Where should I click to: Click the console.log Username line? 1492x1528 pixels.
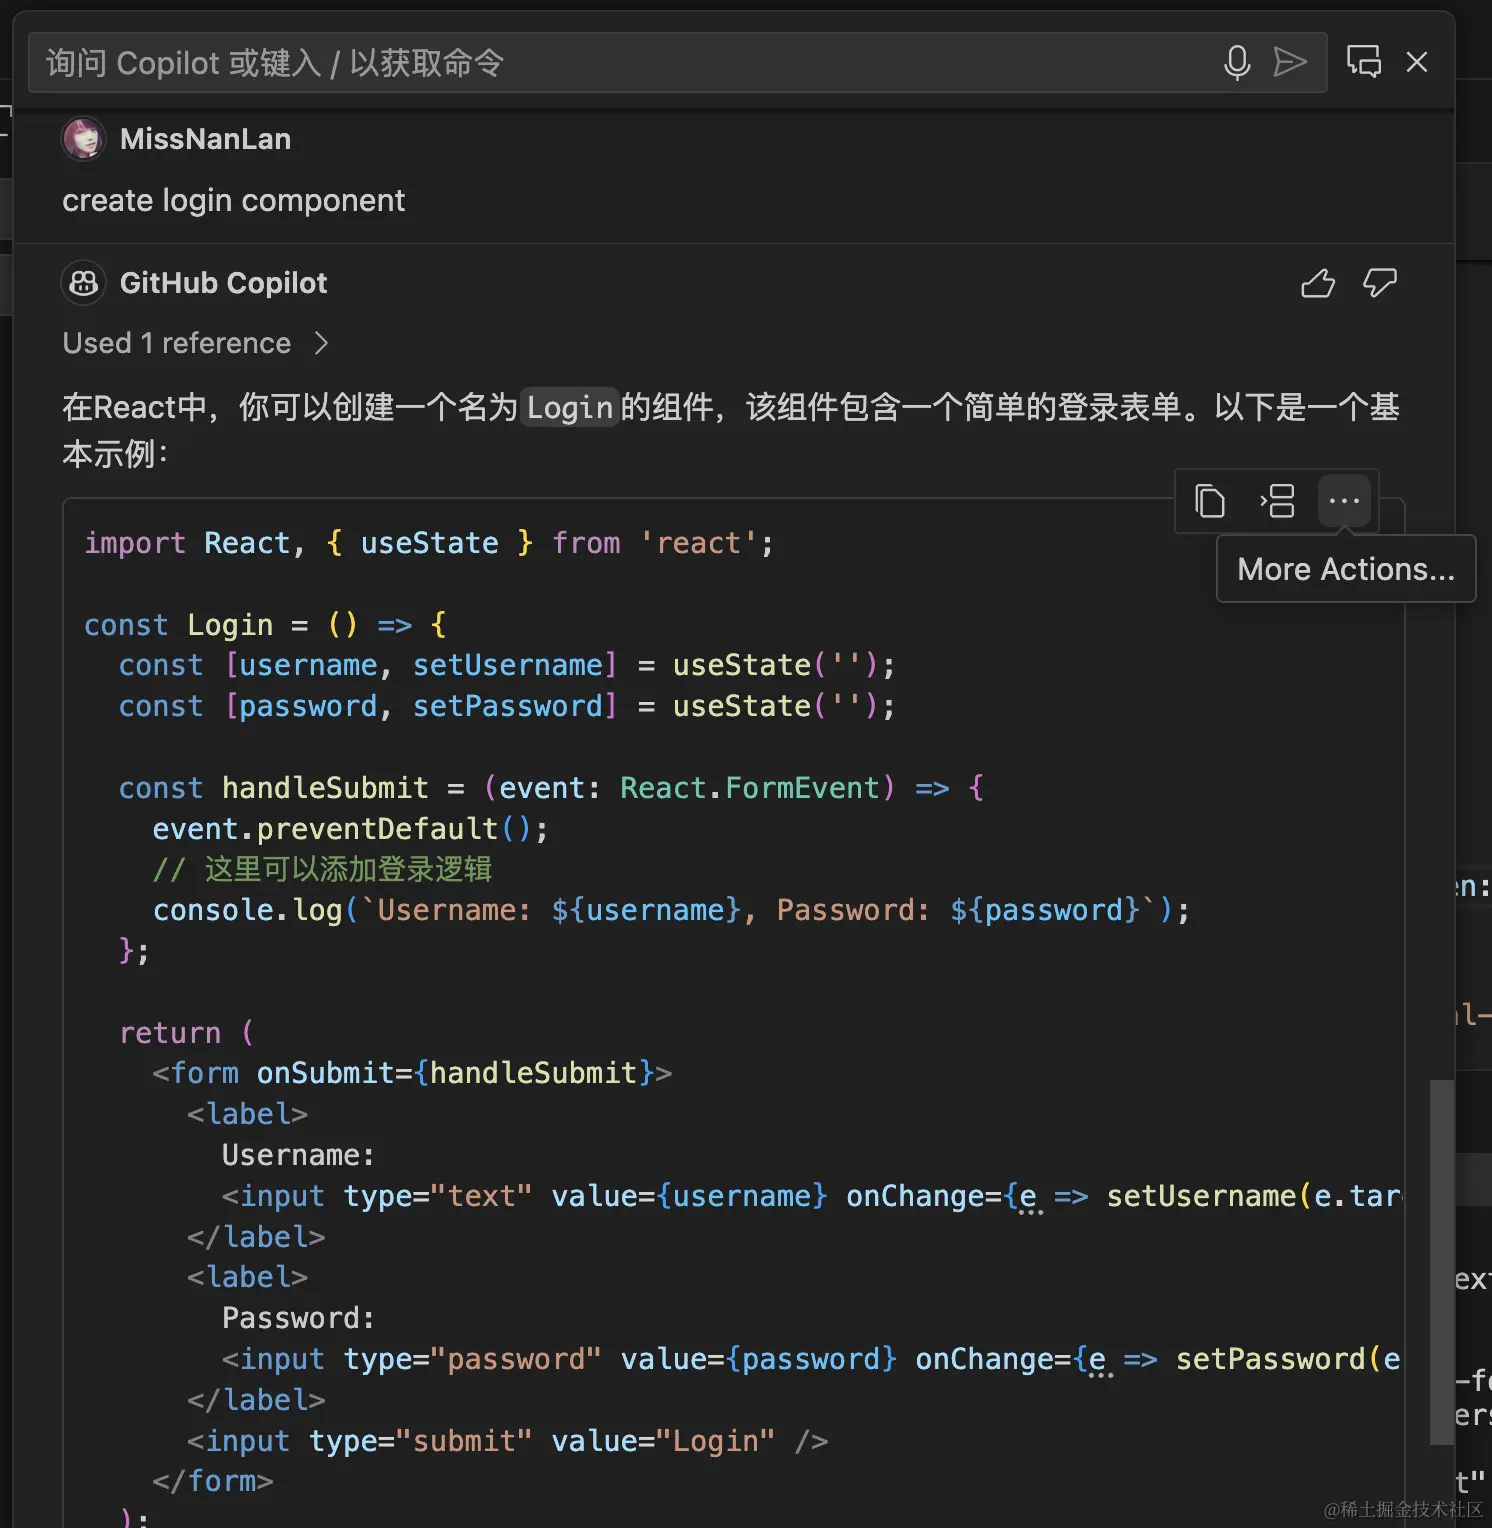(x=671, y=910)
